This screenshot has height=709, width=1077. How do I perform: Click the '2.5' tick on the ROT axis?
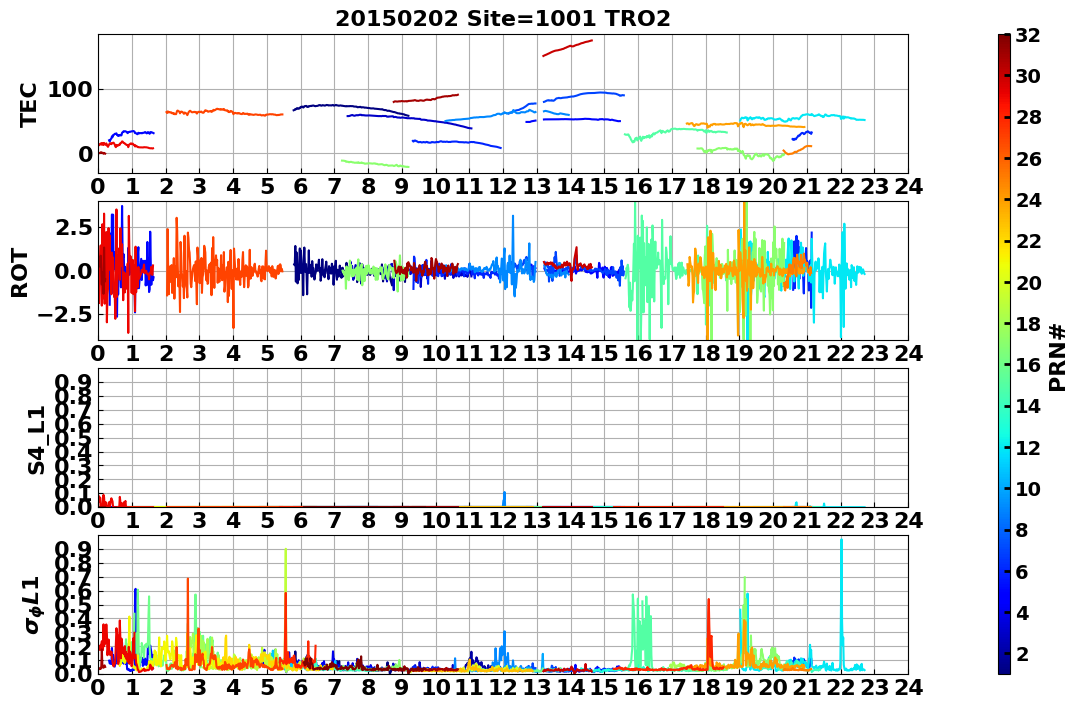(x=75, y=227)
